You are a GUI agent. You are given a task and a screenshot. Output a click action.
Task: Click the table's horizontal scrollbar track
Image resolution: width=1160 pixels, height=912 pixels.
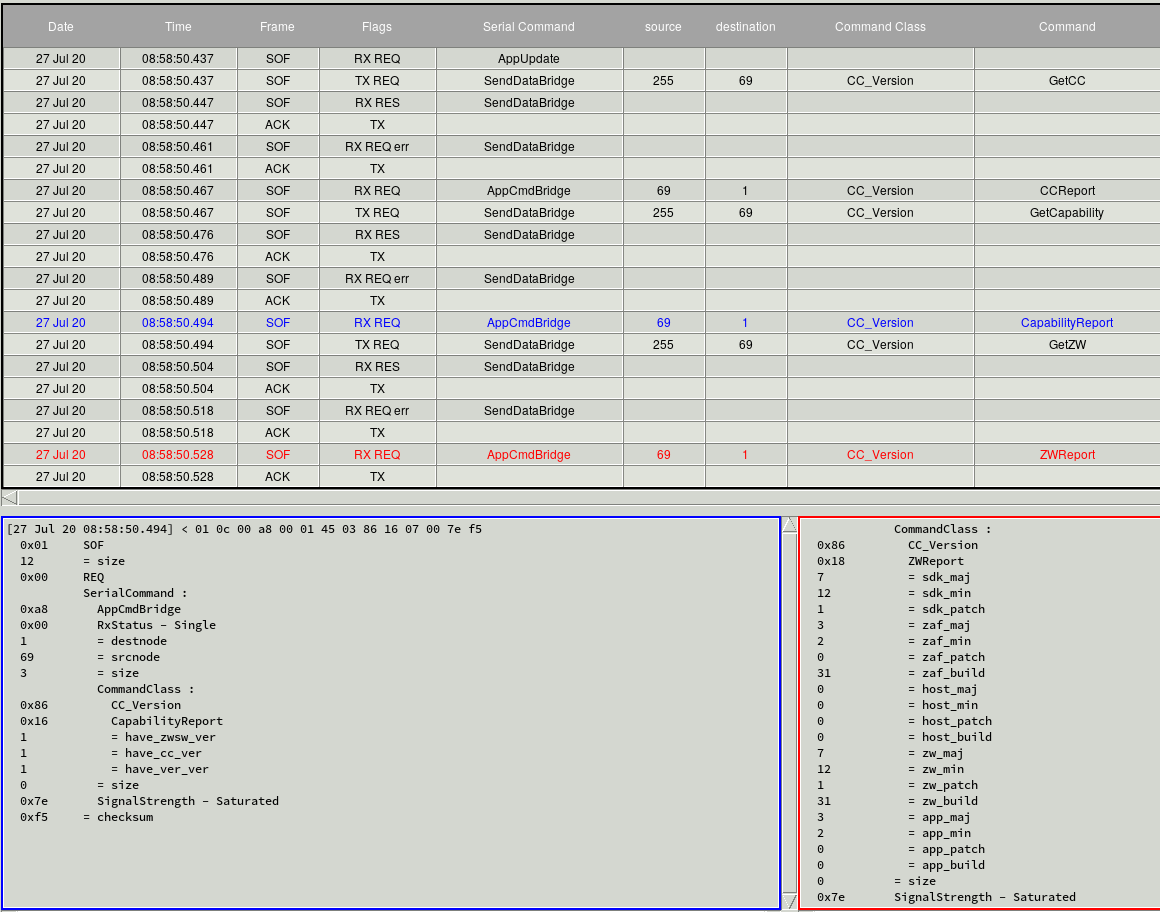pyautogui.click(x=580, y=497)
